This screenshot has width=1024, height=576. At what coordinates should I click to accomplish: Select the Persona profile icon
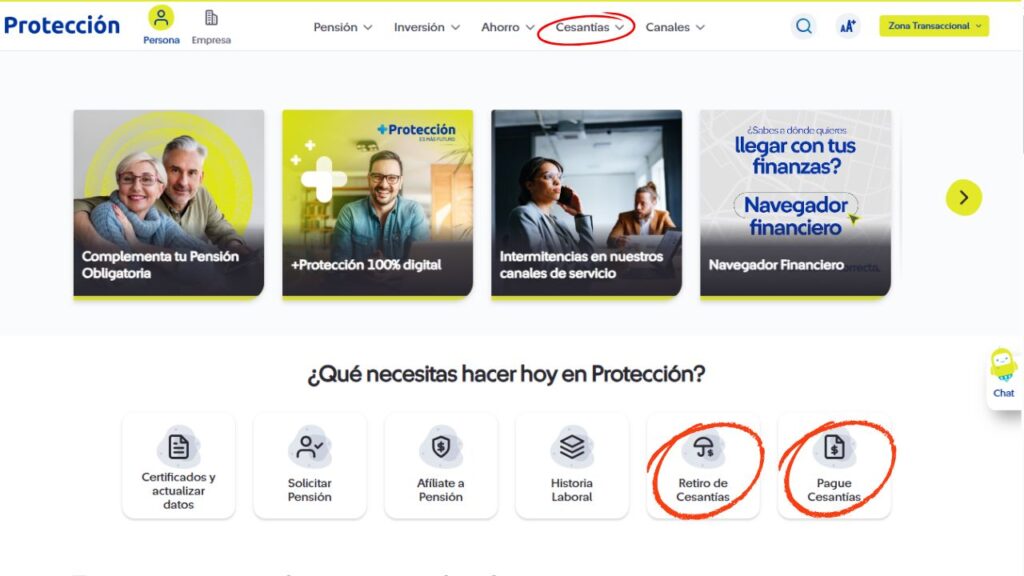point(161,18)
